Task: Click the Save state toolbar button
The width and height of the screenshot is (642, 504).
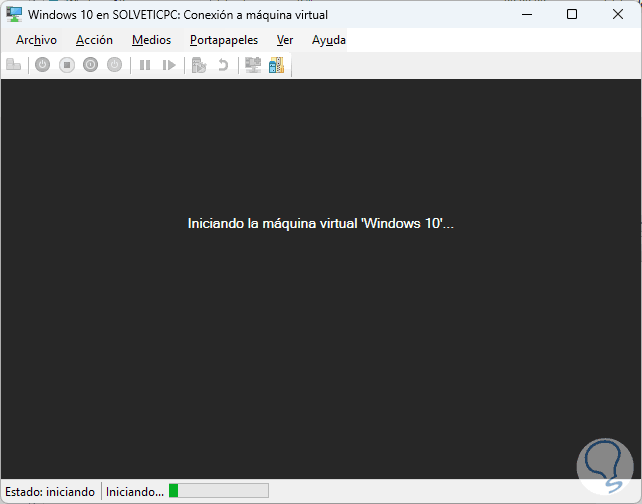Action: 115,65
